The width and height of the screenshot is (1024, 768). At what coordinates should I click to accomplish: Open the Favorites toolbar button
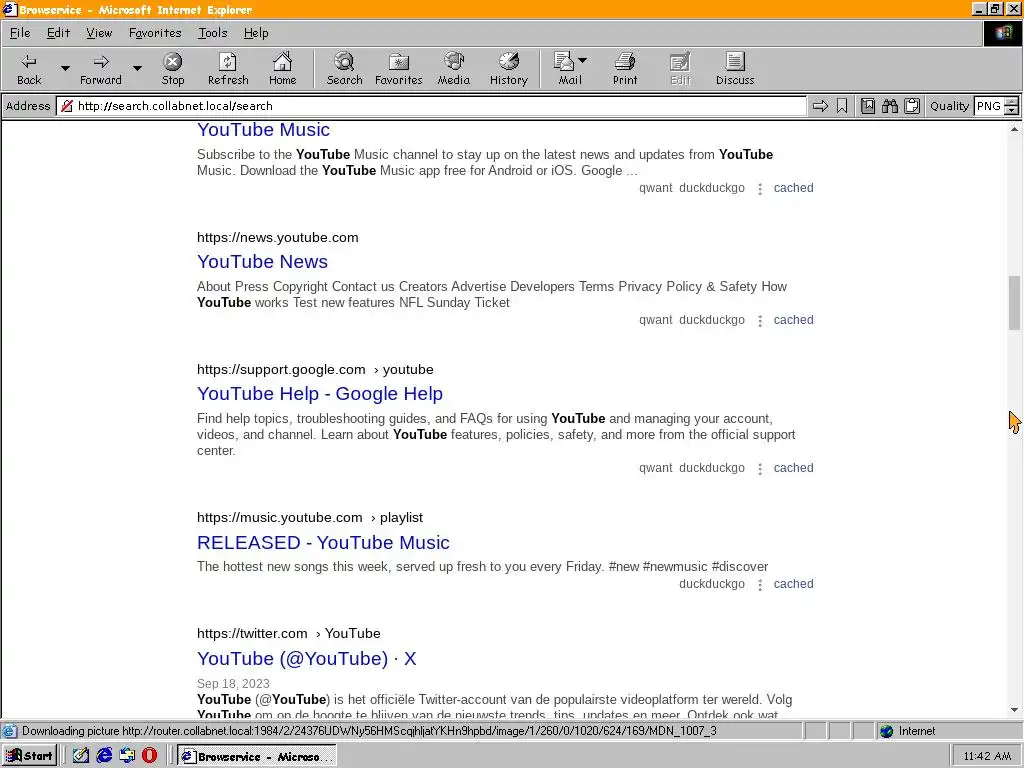[x=398, y=69]
